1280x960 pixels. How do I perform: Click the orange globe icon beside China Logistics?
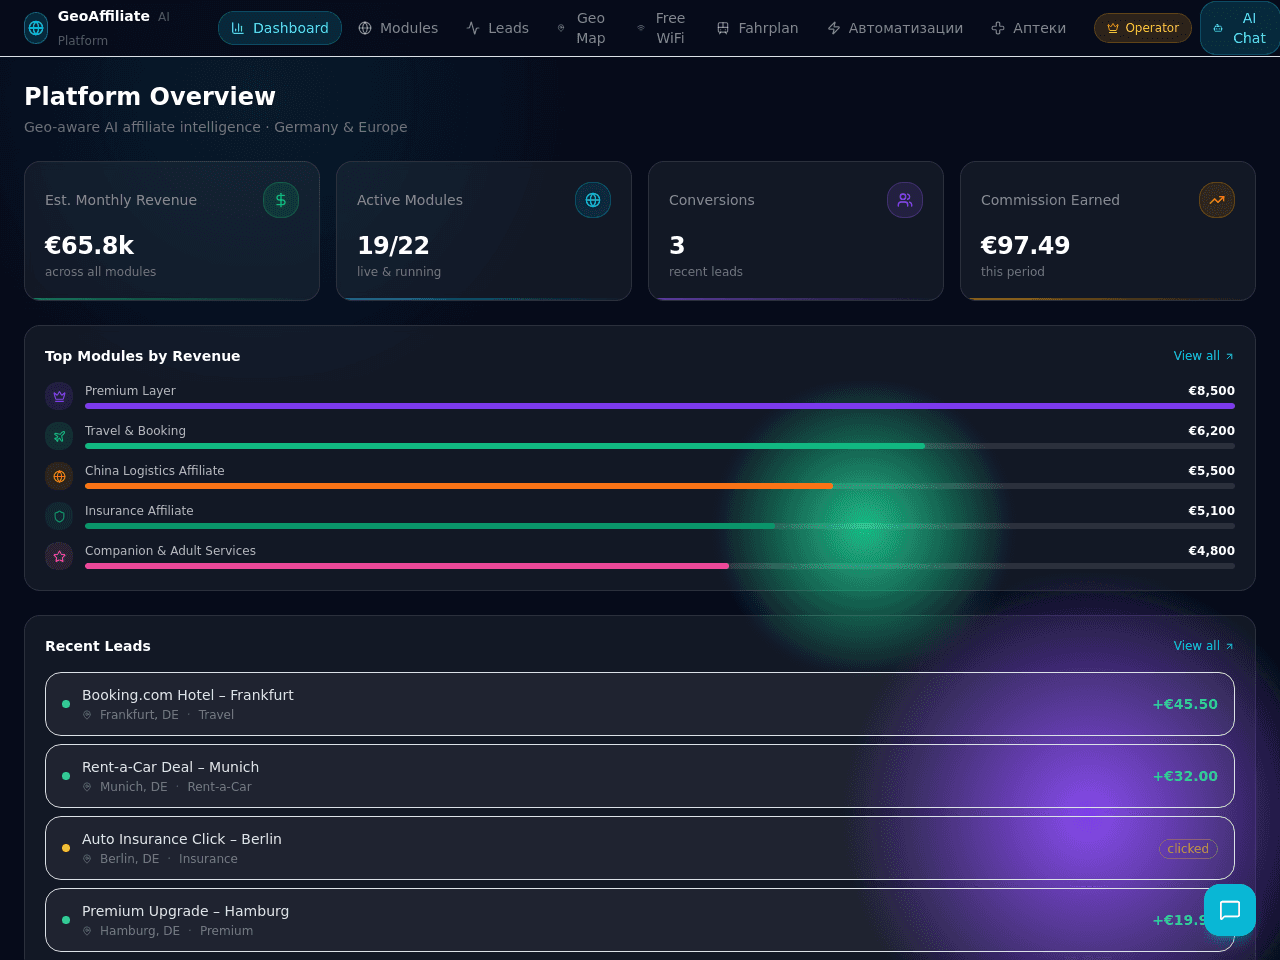59,476
